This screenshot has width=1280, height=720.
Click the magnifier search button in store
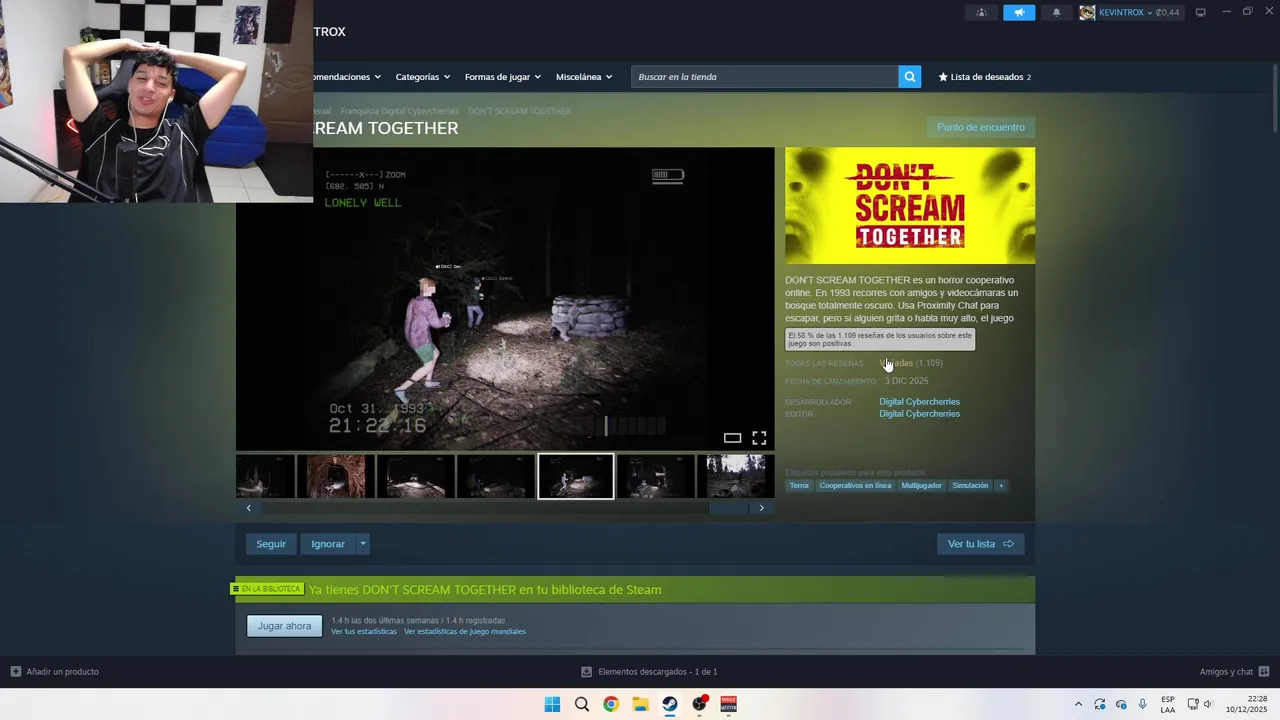pos(909,77)
